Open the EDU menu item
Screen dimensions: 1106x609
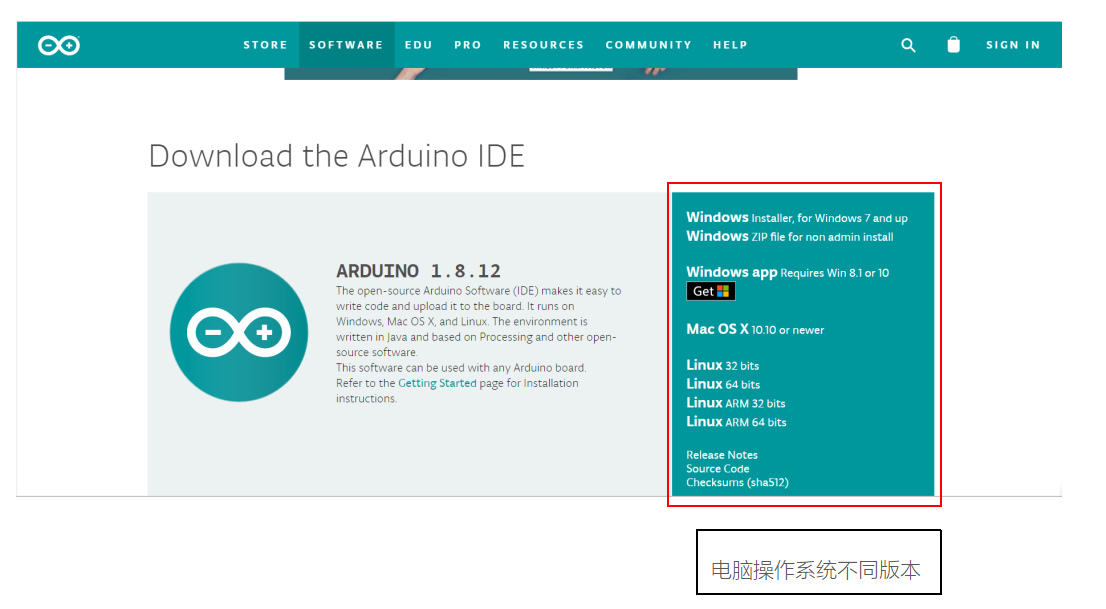[x=418, y=45]
